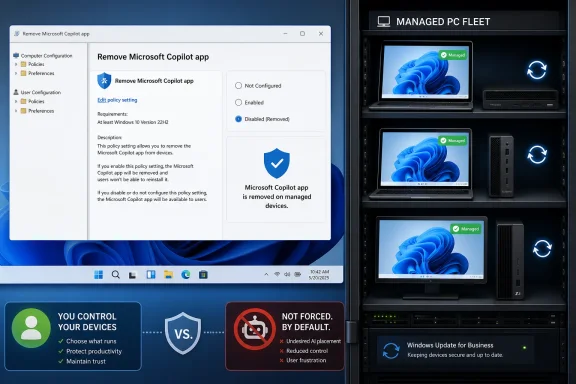Click the VS. shield badge

point(183,333)
